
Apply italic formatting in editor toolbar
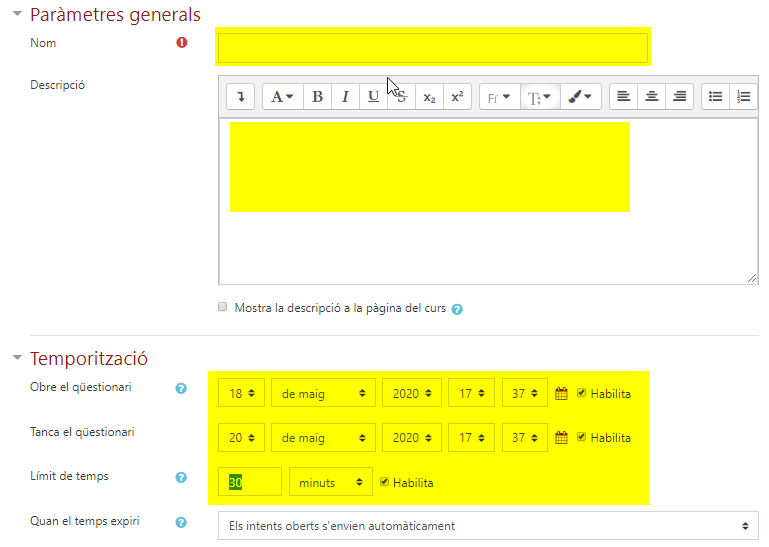click(345, 97)
